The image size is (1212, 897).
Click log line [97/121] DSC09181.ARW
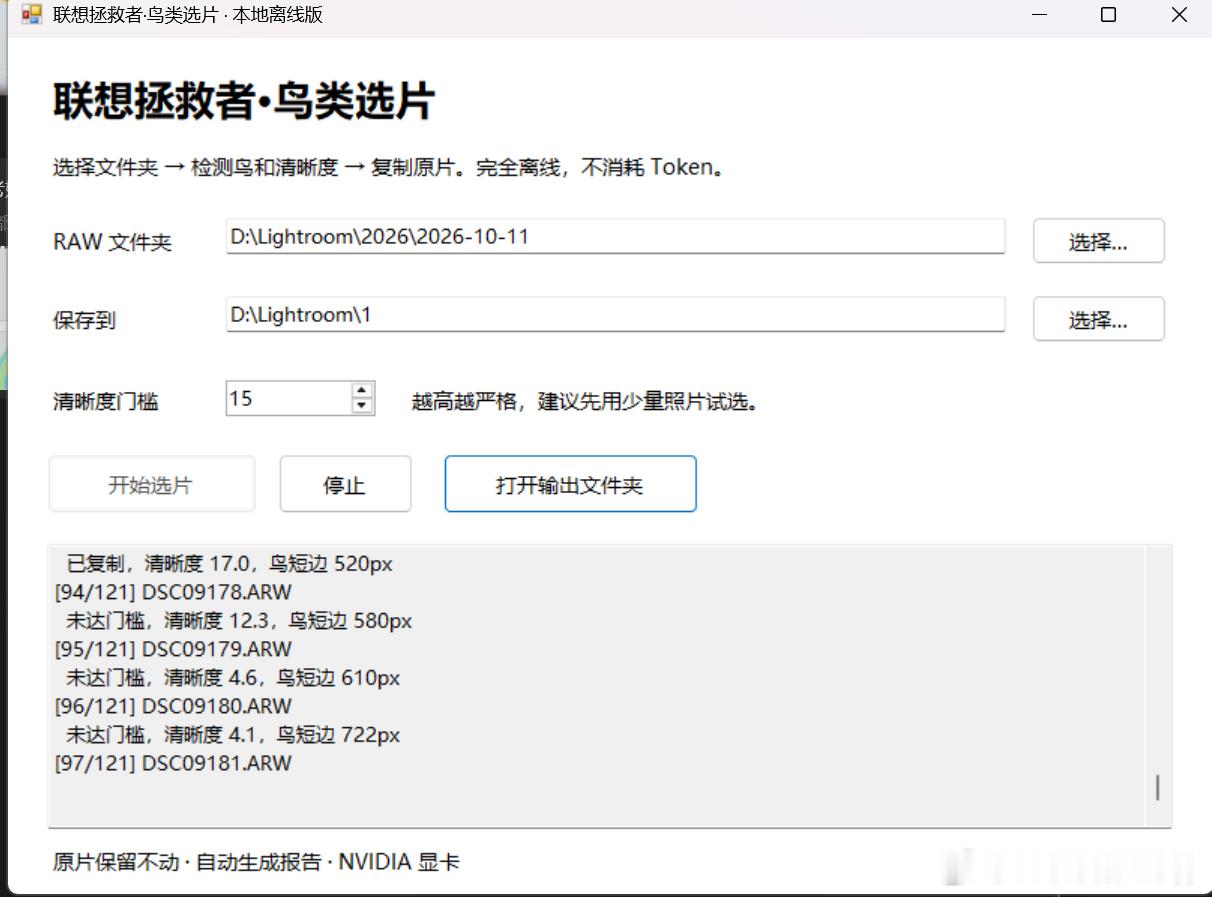point(173,763)
